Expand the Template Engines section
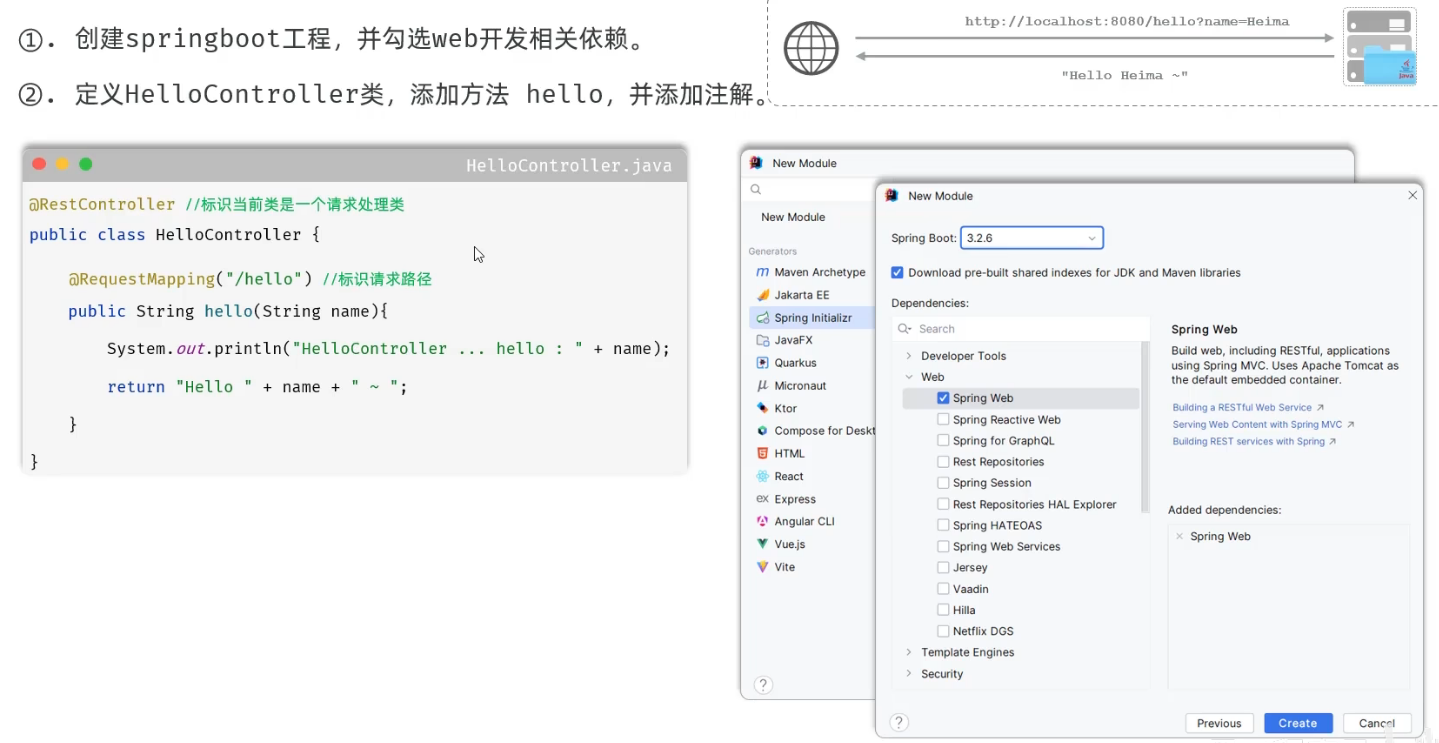 [908, 652]
